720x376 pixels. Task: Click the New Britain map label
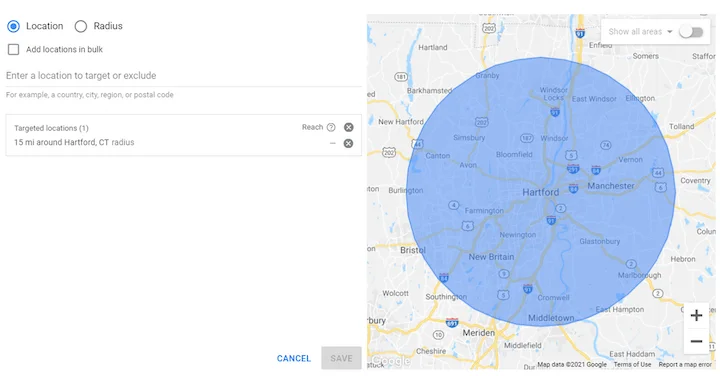491,257
